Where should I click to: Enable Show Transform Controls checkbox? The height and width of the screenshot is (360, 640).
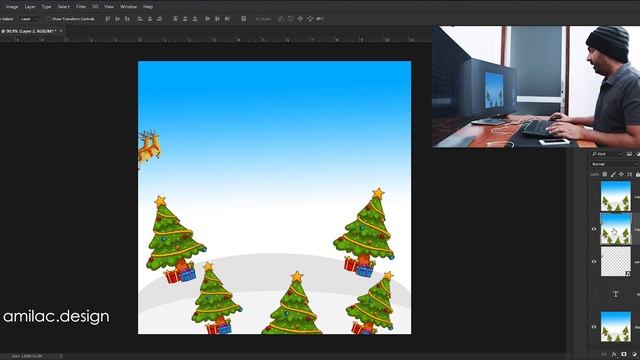48,19
